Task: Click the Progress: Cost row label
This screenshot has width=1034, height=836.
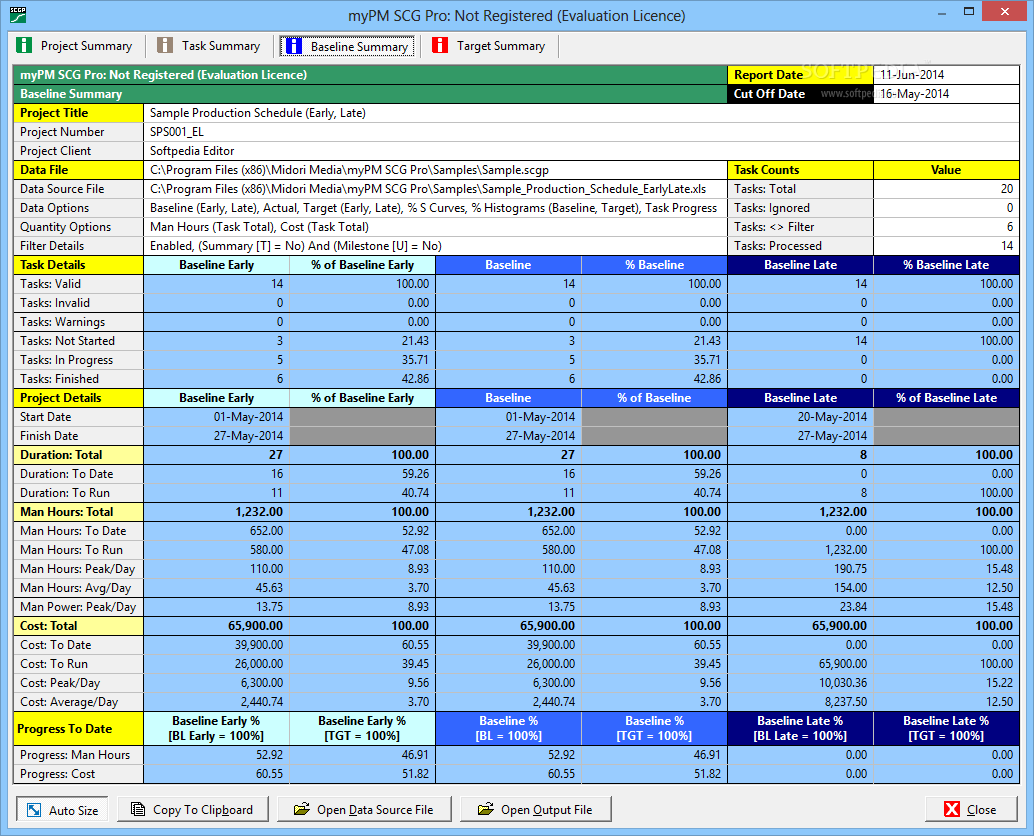Action: coord(78,774)
